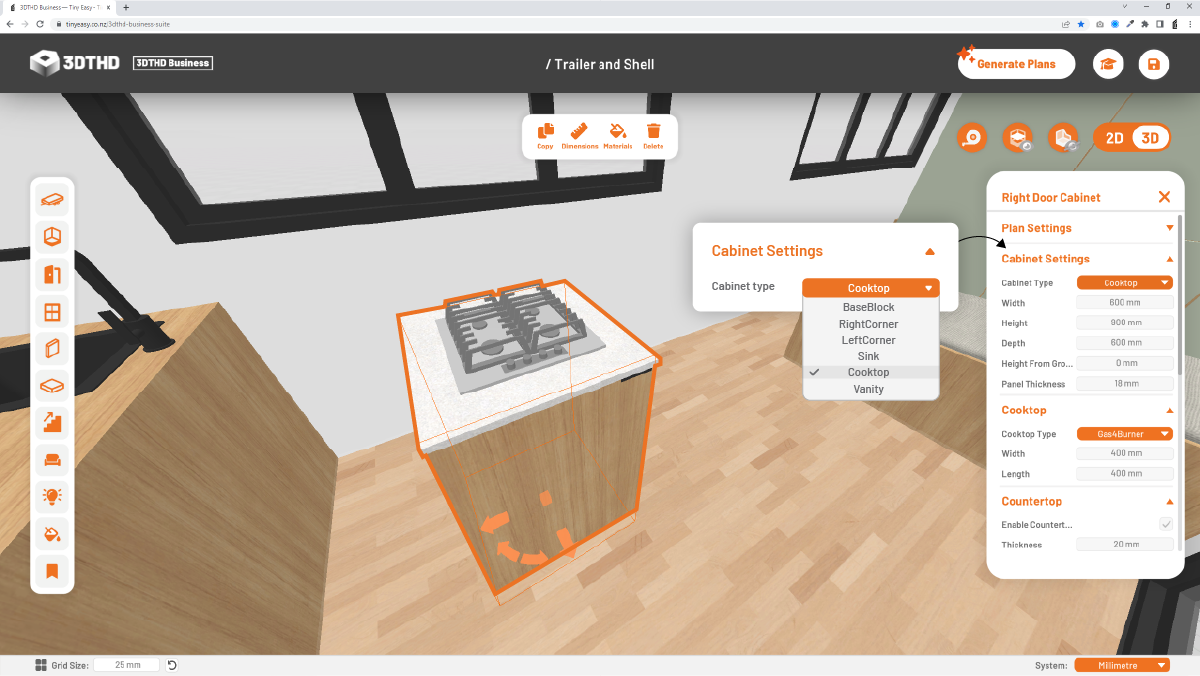
Task: Switch to 3D view
Action: coord(1151,138)
